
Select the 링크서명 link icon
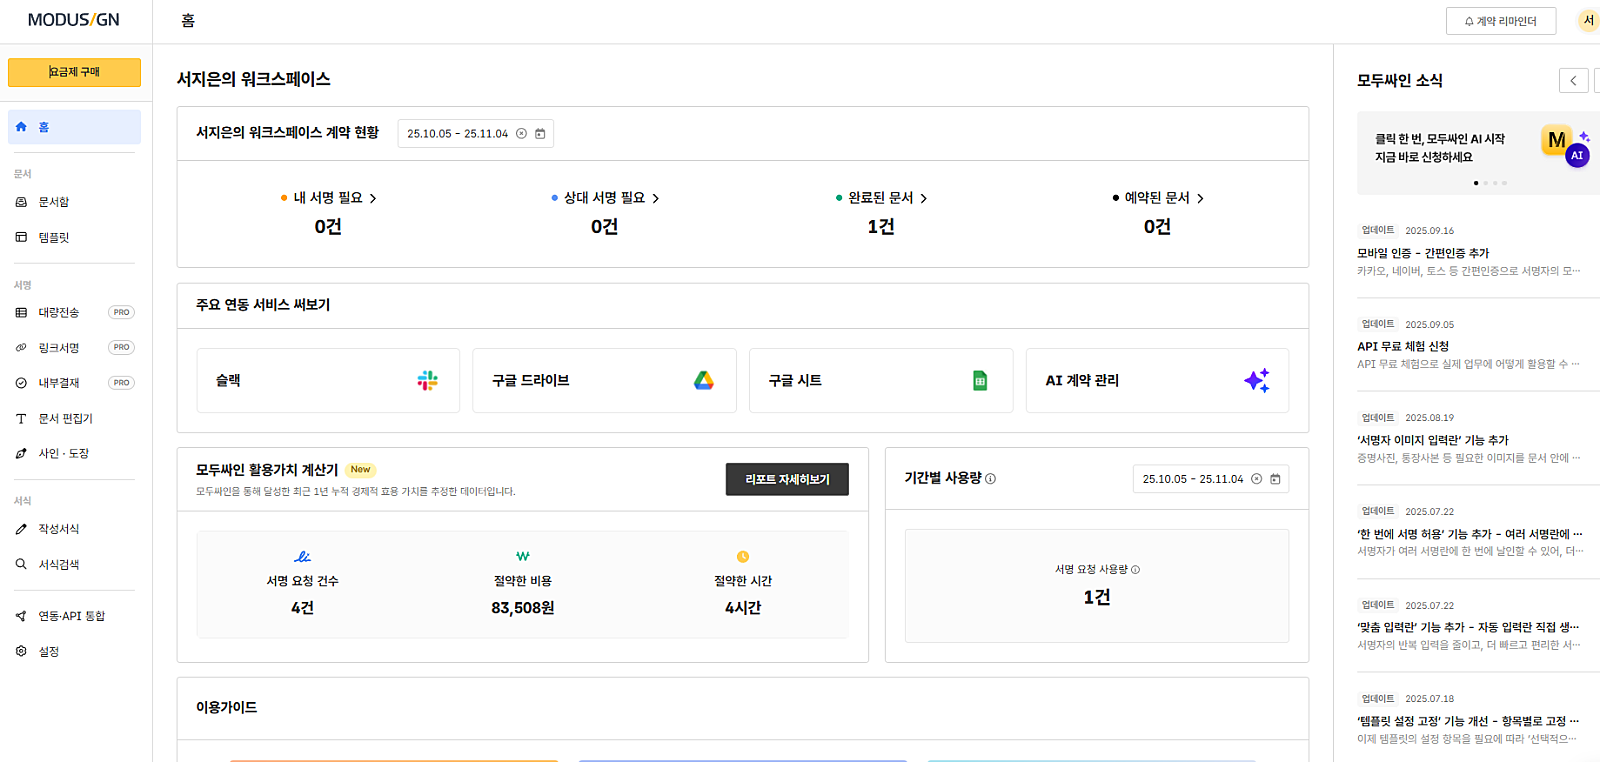[21, 348]
